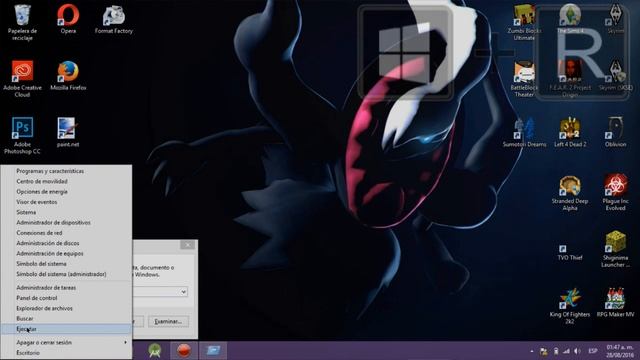The image size is (640, 360).
Task: Close the Run dialog window
Action: pyautogui.click(x=188, y=245)
